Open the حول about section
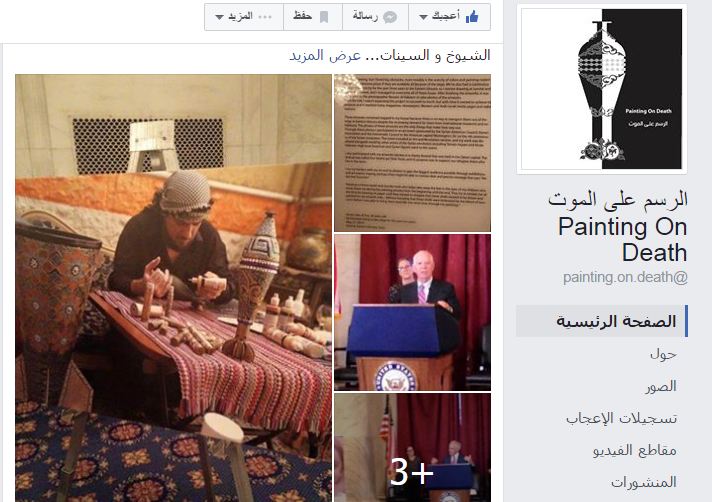This screenshot has width=712, height=502. (663, 354)
